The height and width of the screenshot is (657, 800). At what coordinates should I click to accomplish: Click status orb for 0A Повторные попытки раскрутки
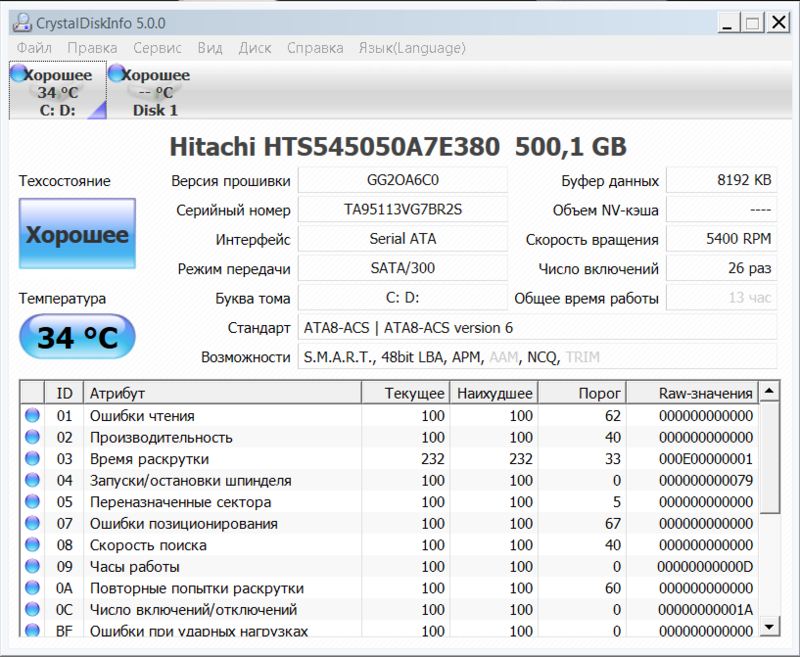[32, 588]
